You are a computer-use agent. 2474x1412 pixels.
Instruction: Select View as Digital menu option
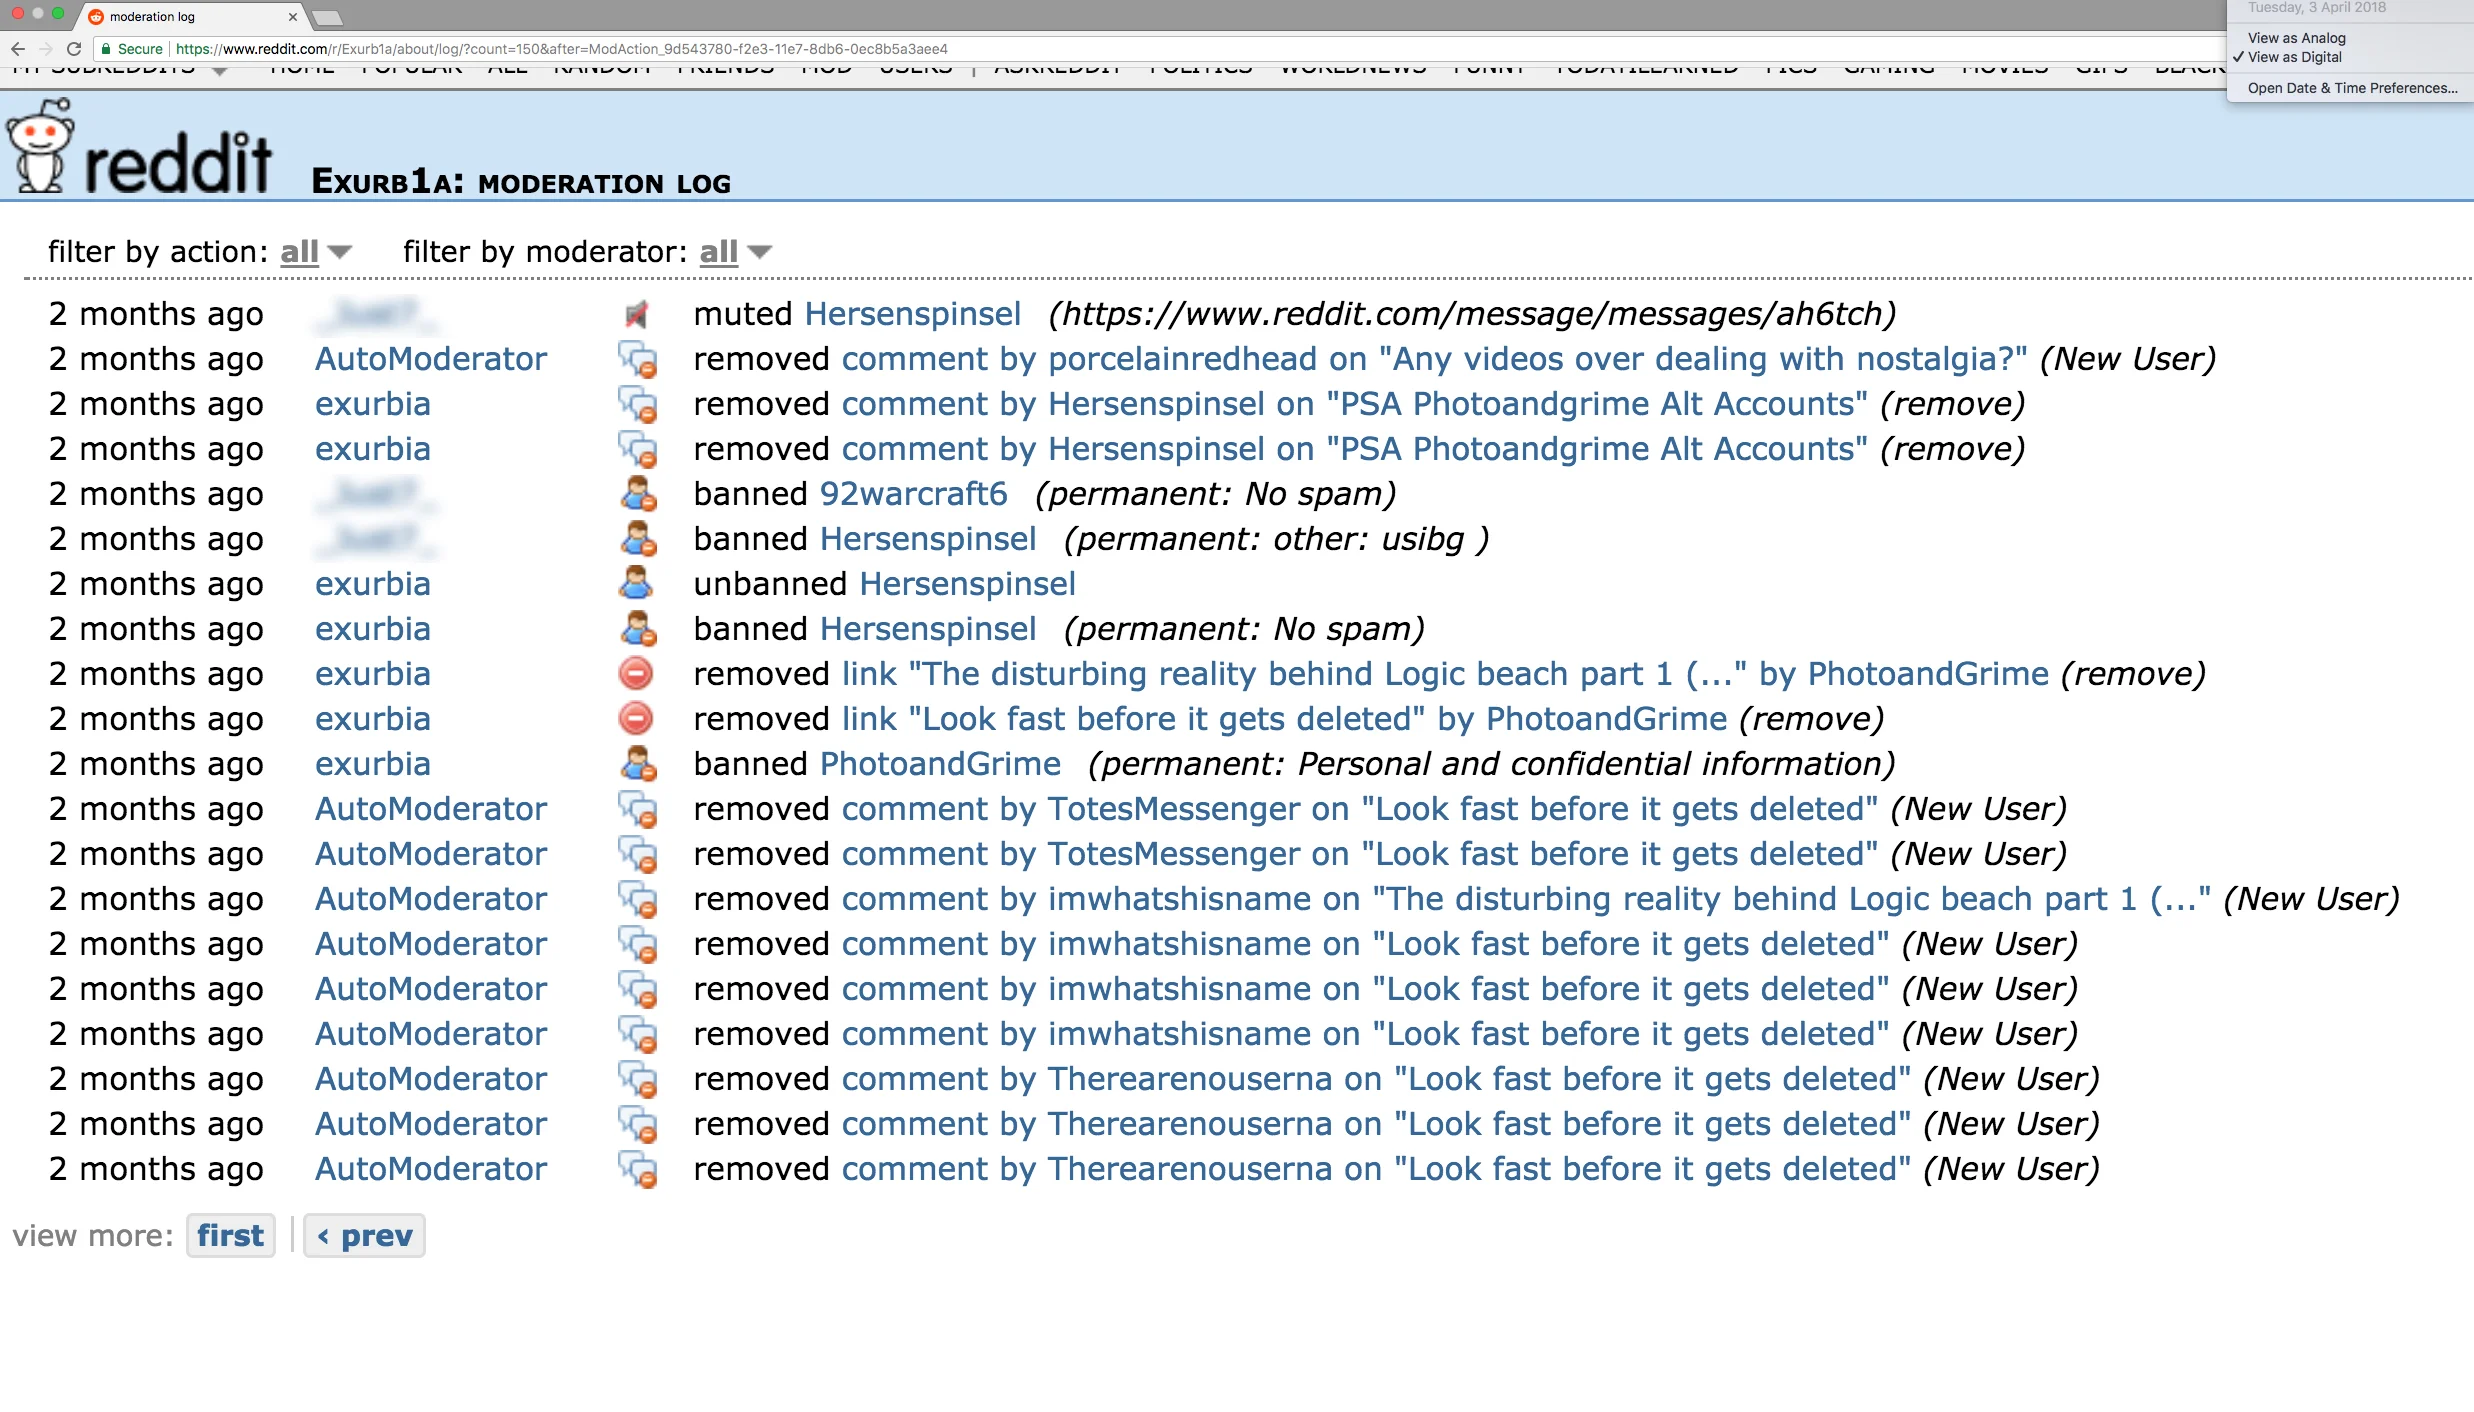2294,57
